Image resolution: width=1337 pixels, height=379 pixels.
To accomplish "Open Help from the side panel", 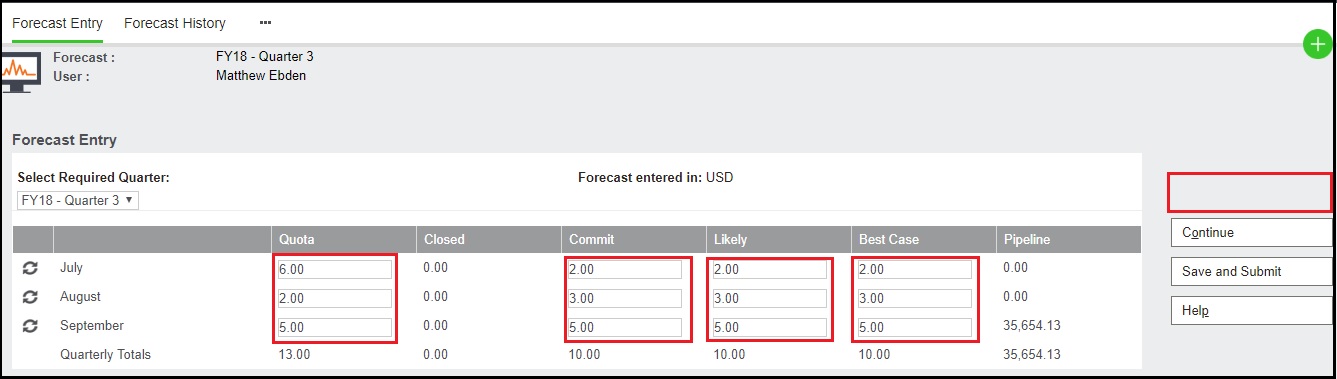I will pos(1251,311).
